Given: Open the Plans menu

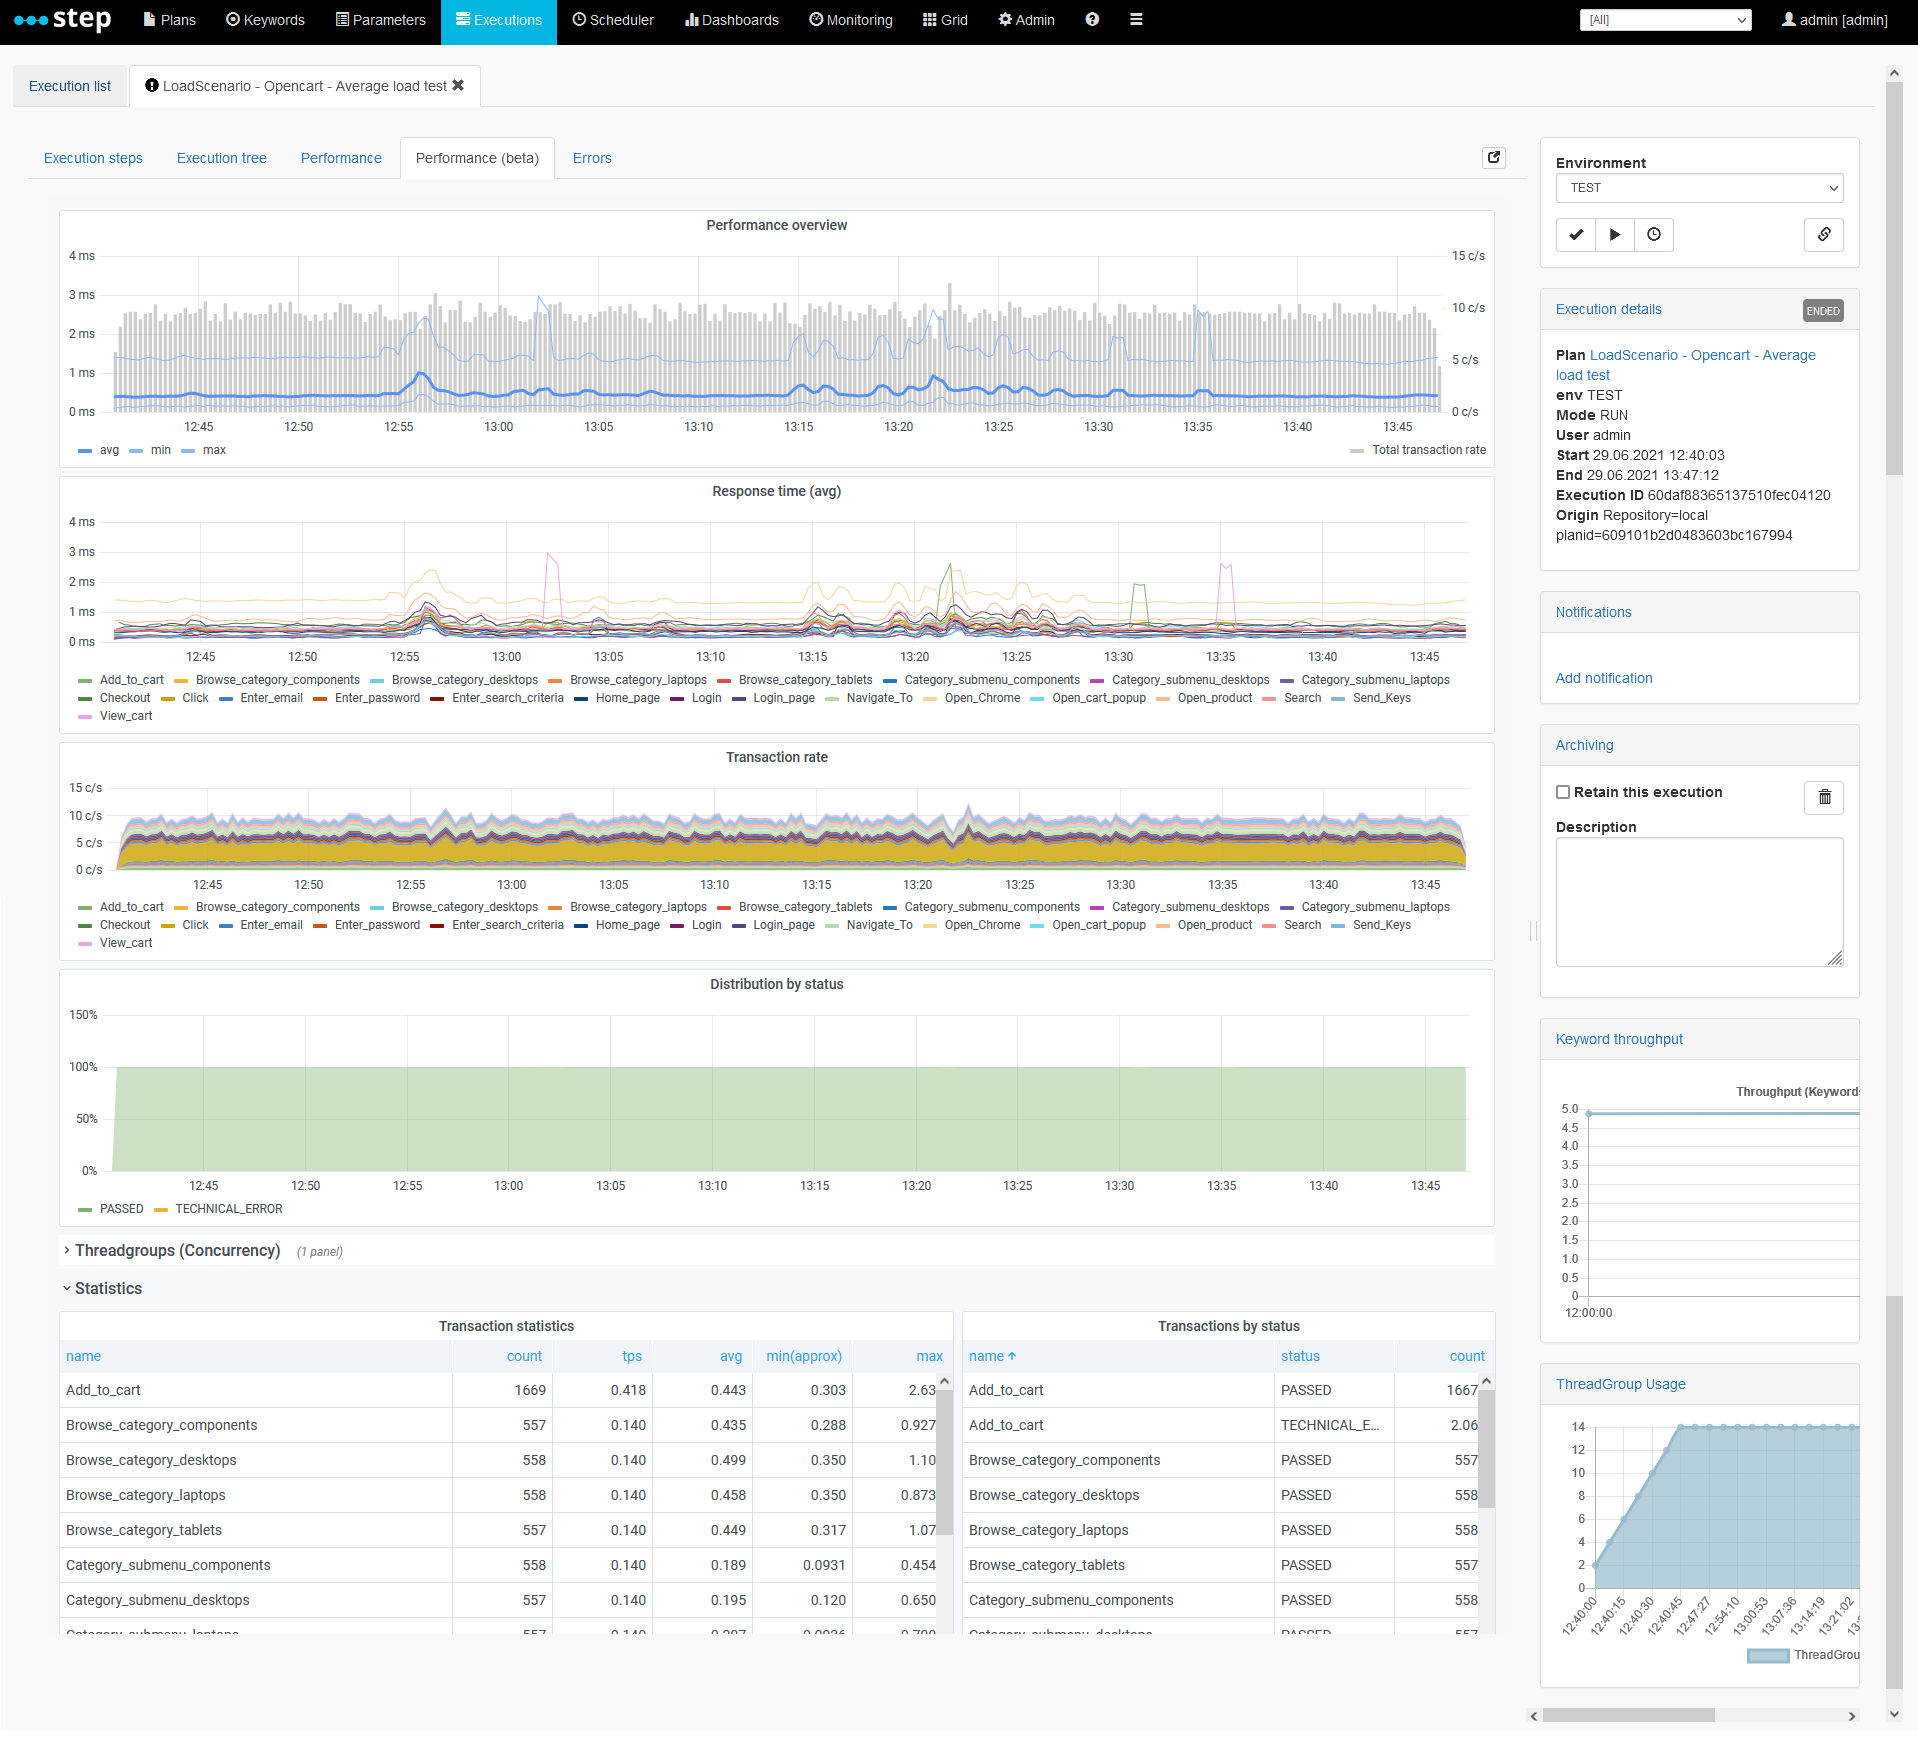Looking at the screenshot, I should tap(169, 20).
